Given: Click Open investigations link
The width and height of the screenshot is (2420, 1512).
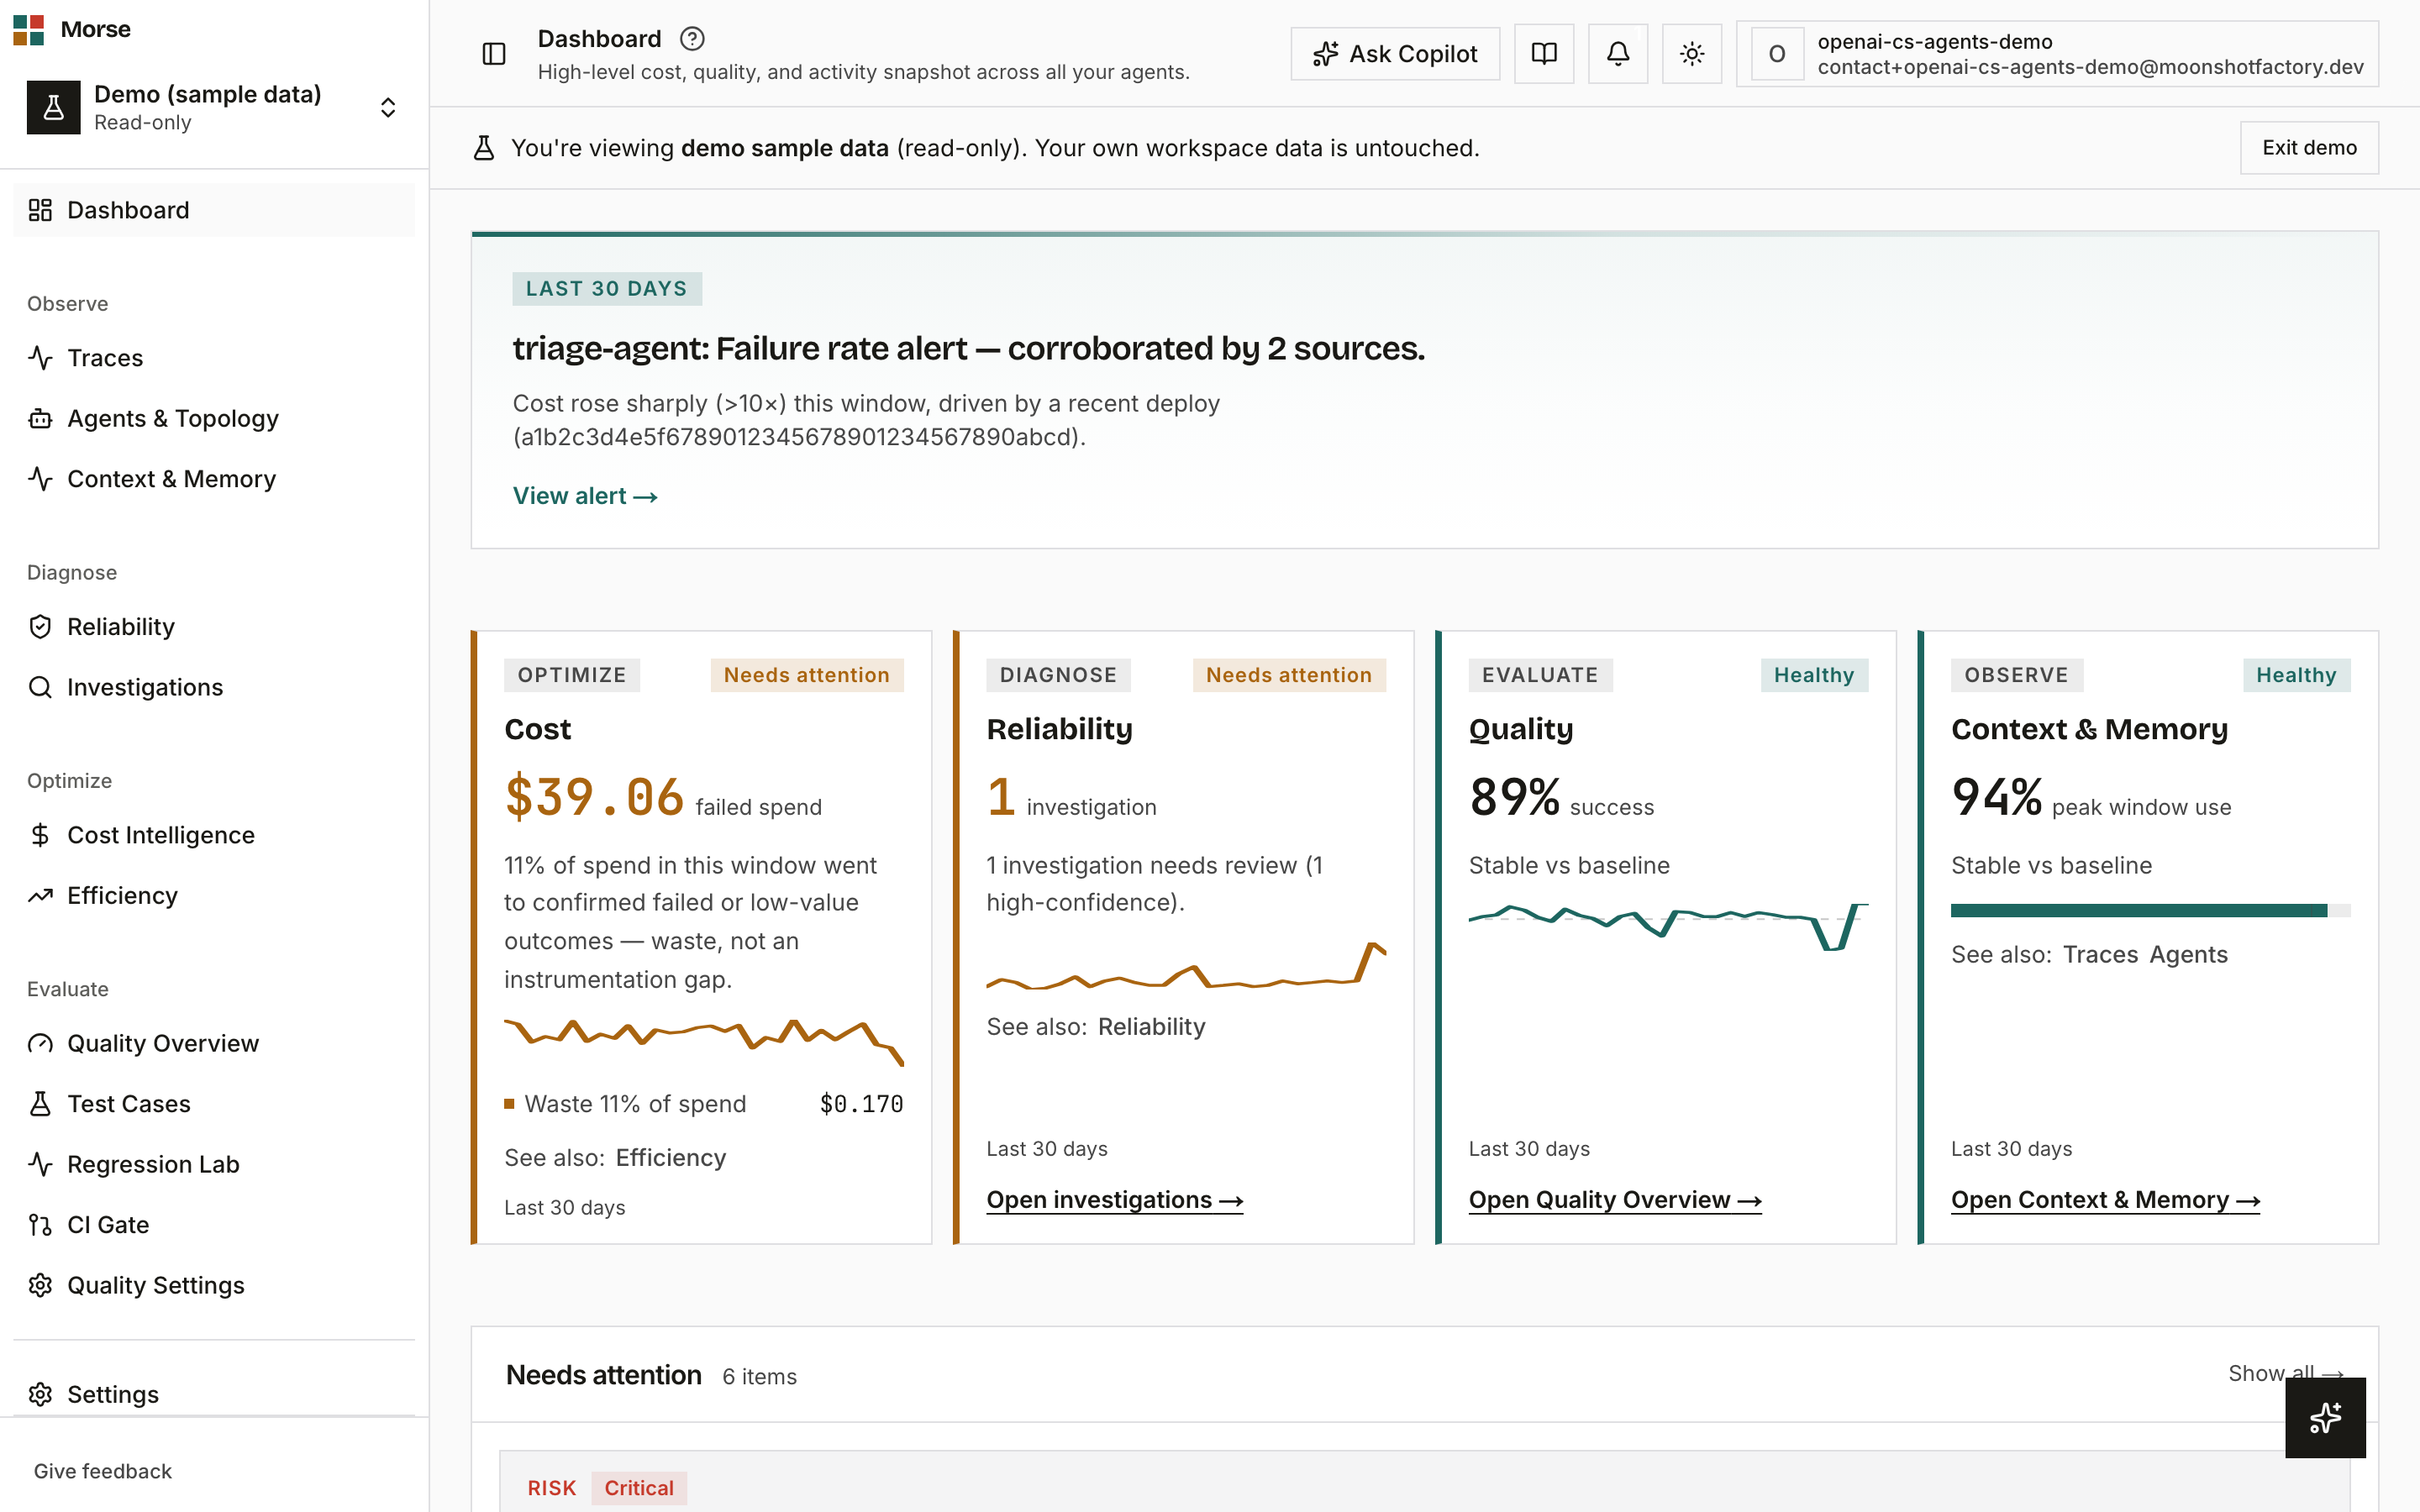Looking at the screenshot, I should tap(1115, 1200).
